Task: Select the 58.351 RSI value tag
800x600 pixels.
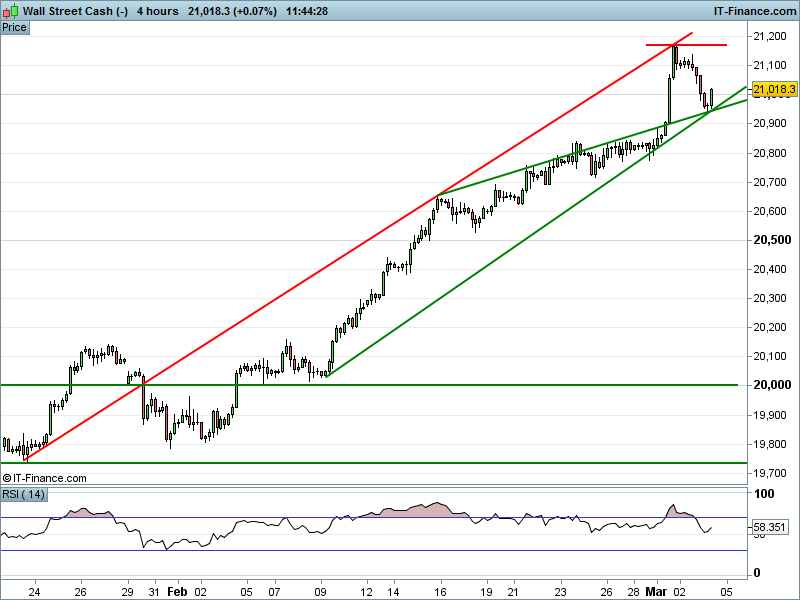Action: (x=770, y=527)
